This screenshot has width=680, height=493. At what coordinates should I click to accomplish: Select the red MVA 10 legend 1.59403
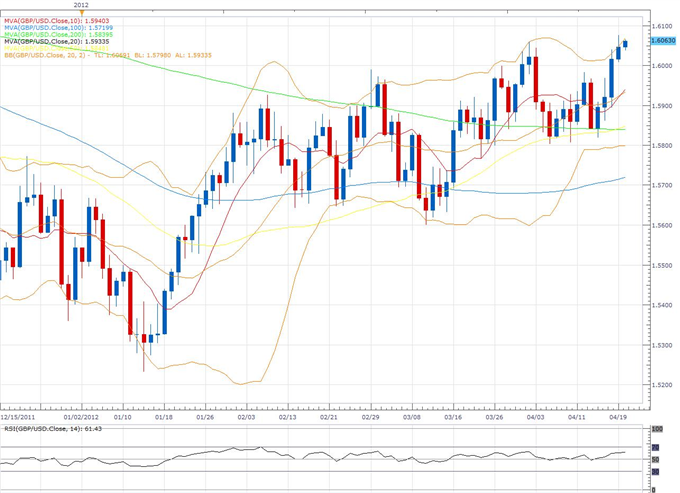coord(56,21)
